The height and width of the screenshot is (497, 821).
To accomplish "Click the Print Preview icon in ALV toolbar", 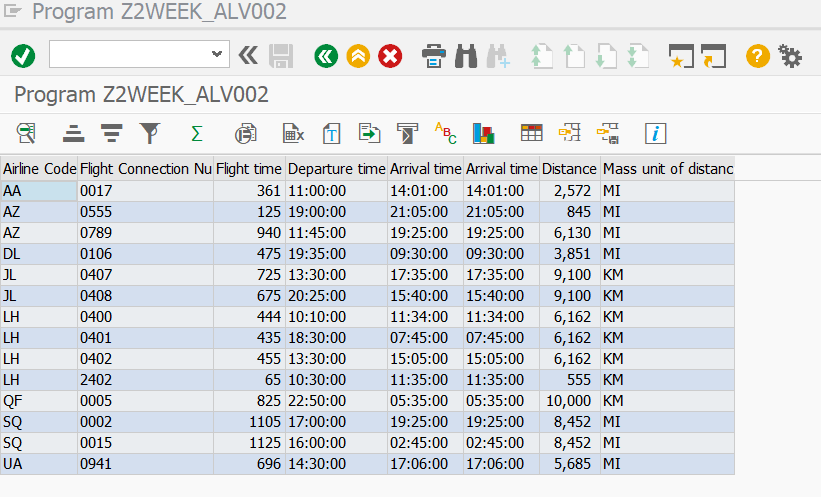I will (x=246, y=134).
